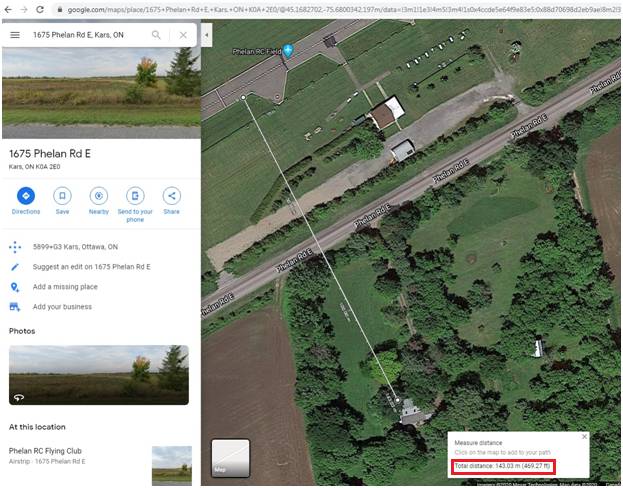623x488 pixels.
Task: Send location to your phone
Action: [135, 196]
